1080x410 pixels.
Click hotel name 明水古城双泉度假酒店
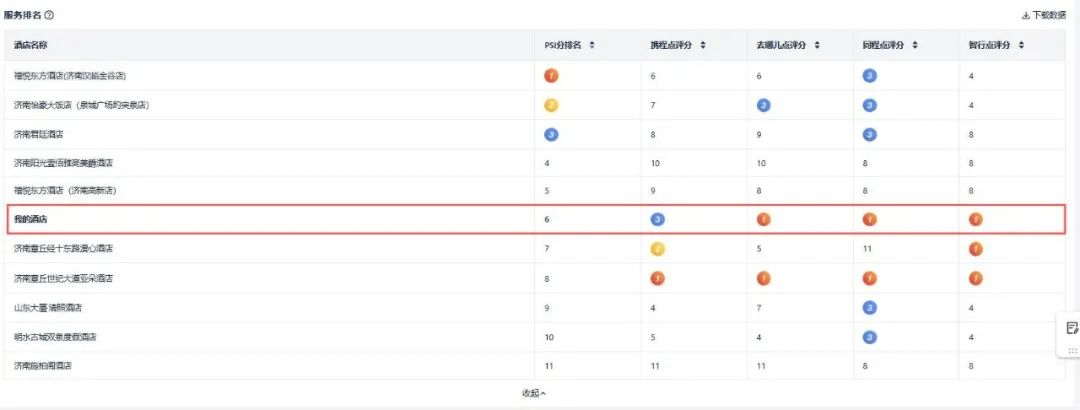pyautogui.click(x=61, y=337)
